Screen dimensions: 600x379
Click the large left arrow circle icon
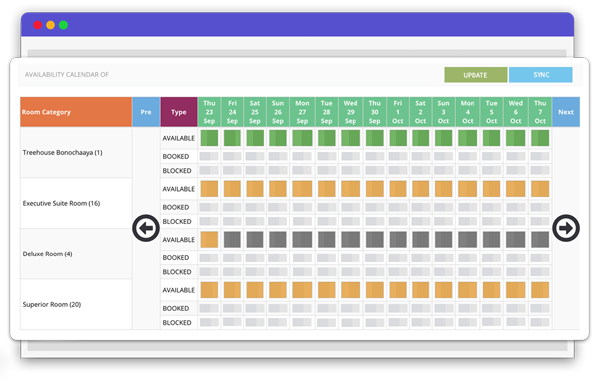pos(146,228)
